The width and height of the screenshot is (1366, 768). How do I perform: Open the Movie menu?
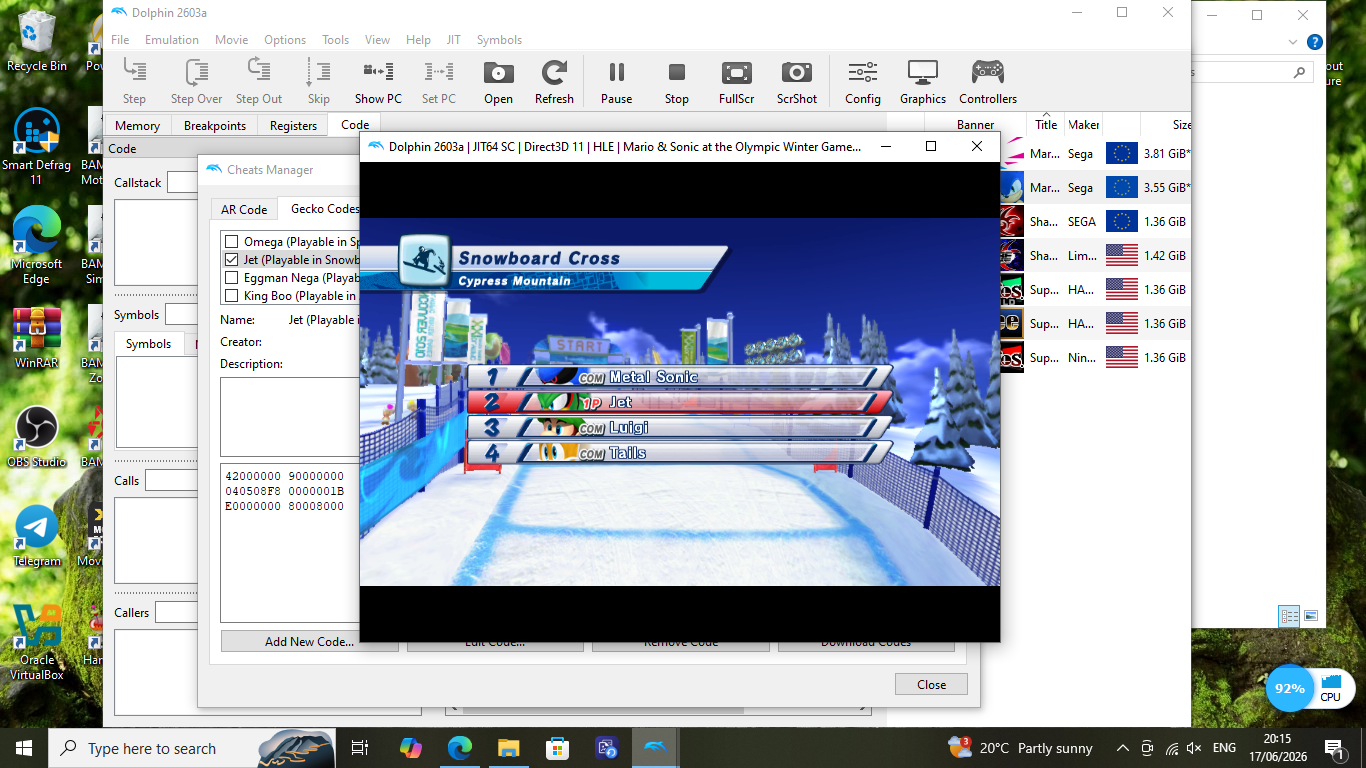(231, 40)
